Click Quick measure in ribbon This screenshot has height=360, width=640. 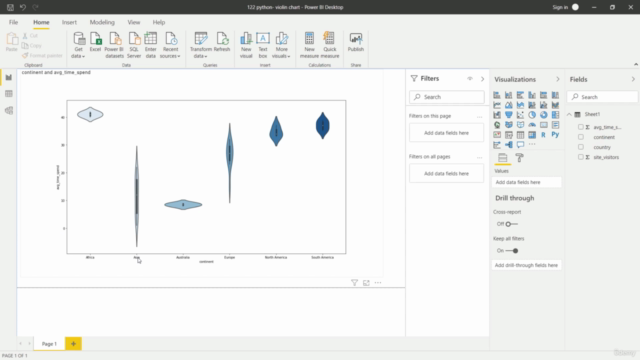[330, 45]
